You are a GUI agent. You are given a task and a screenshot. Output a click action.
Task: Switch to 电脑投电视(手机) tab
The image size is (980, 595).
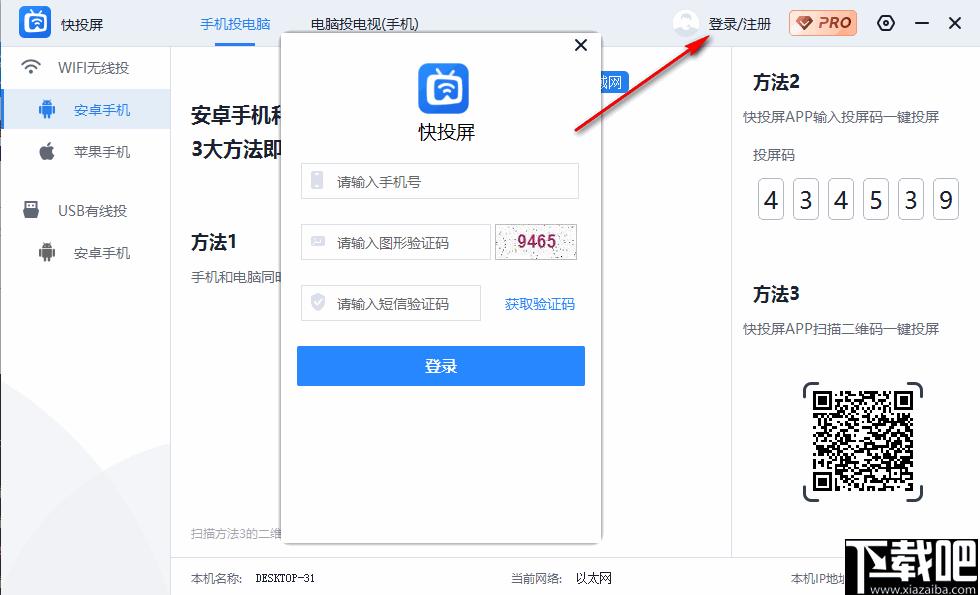[x=364, y=24]
